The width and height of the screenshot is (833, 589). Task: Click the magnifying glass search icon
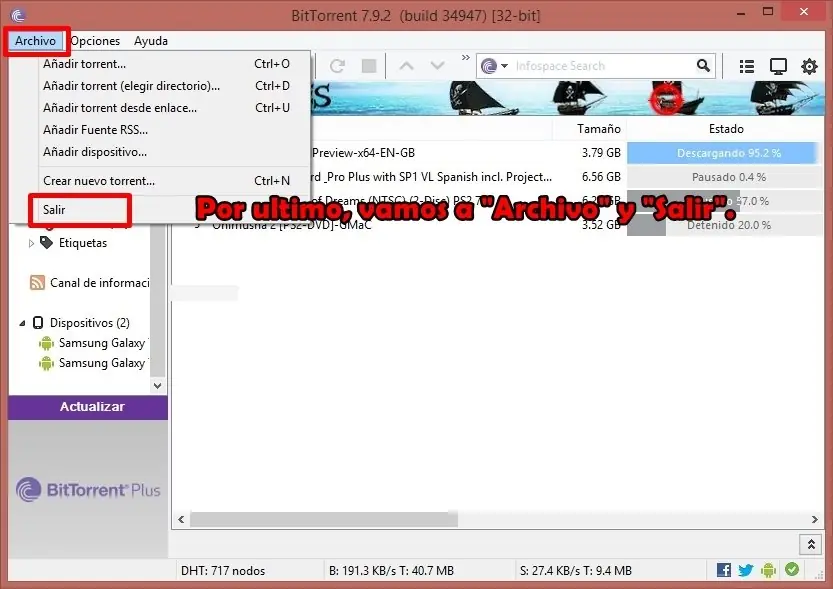(x=703, y=65)
